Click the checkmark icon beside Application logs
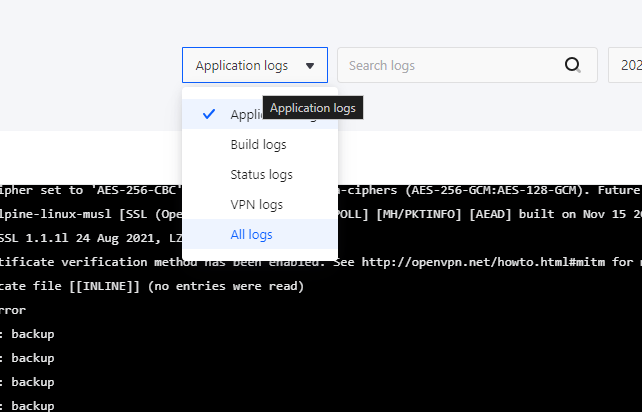Viewport: 642px width, 412px height. point(209,114)
